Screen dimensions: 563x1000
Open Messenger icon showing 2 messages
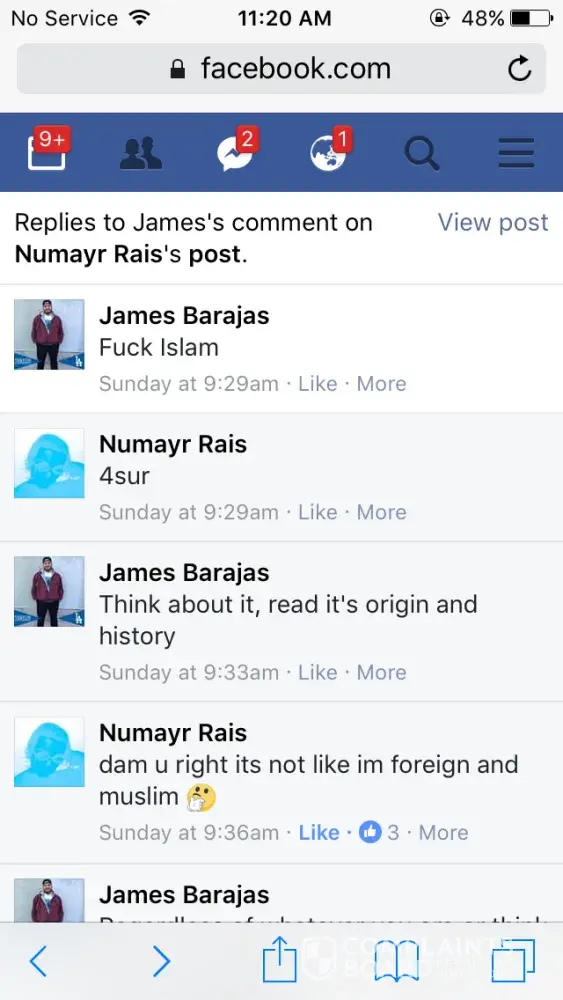[x=236, y=151]
